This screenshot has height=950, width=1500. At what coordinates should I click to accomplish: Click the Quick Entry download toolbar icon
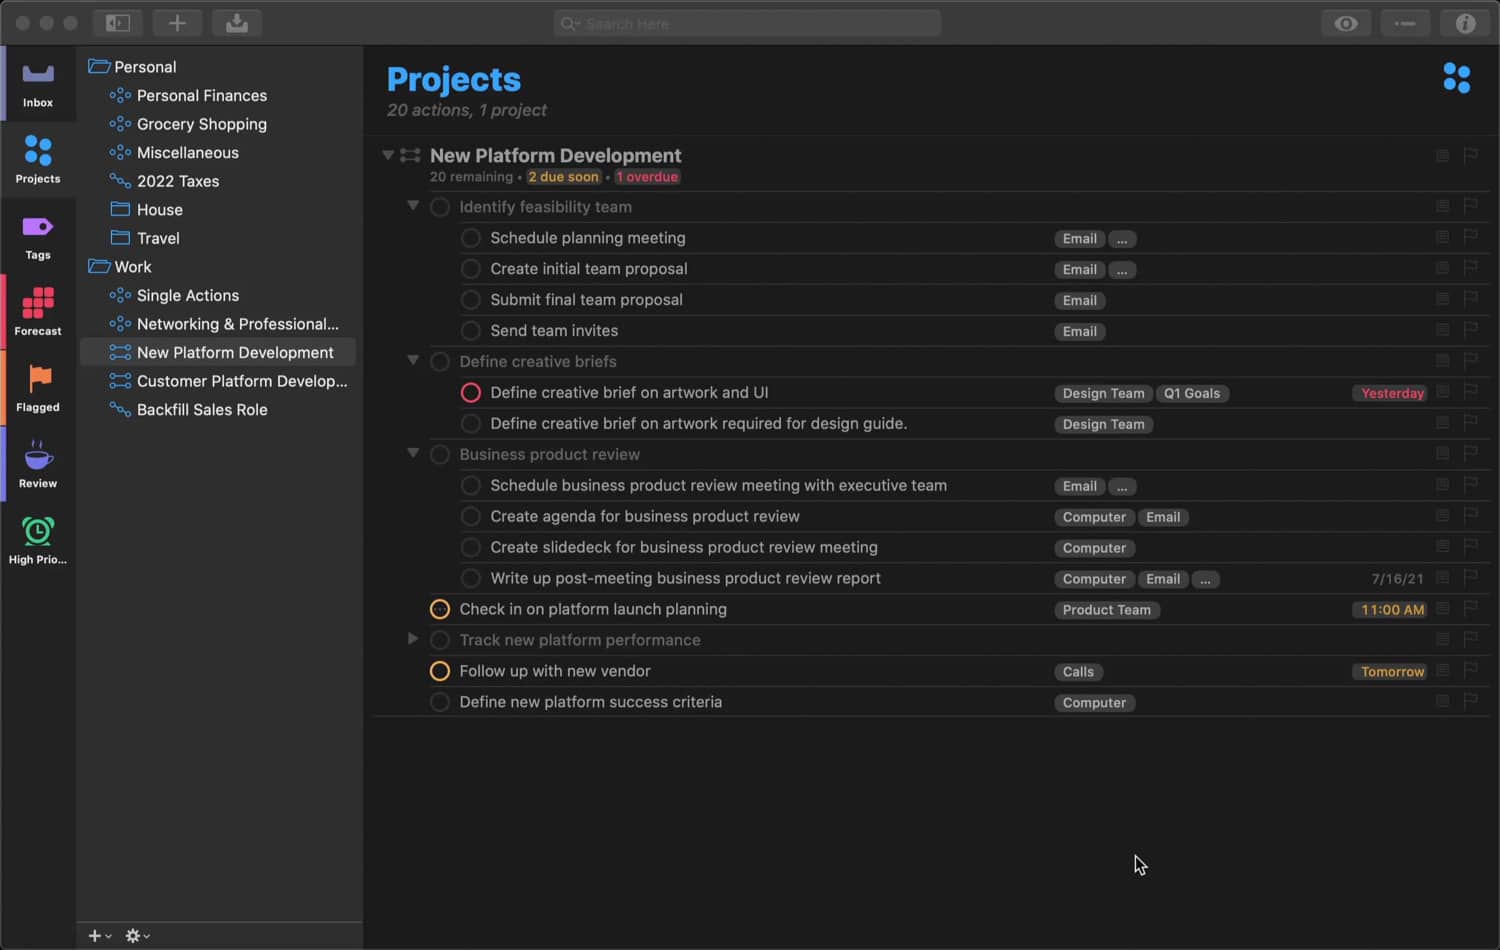(237, 23)
